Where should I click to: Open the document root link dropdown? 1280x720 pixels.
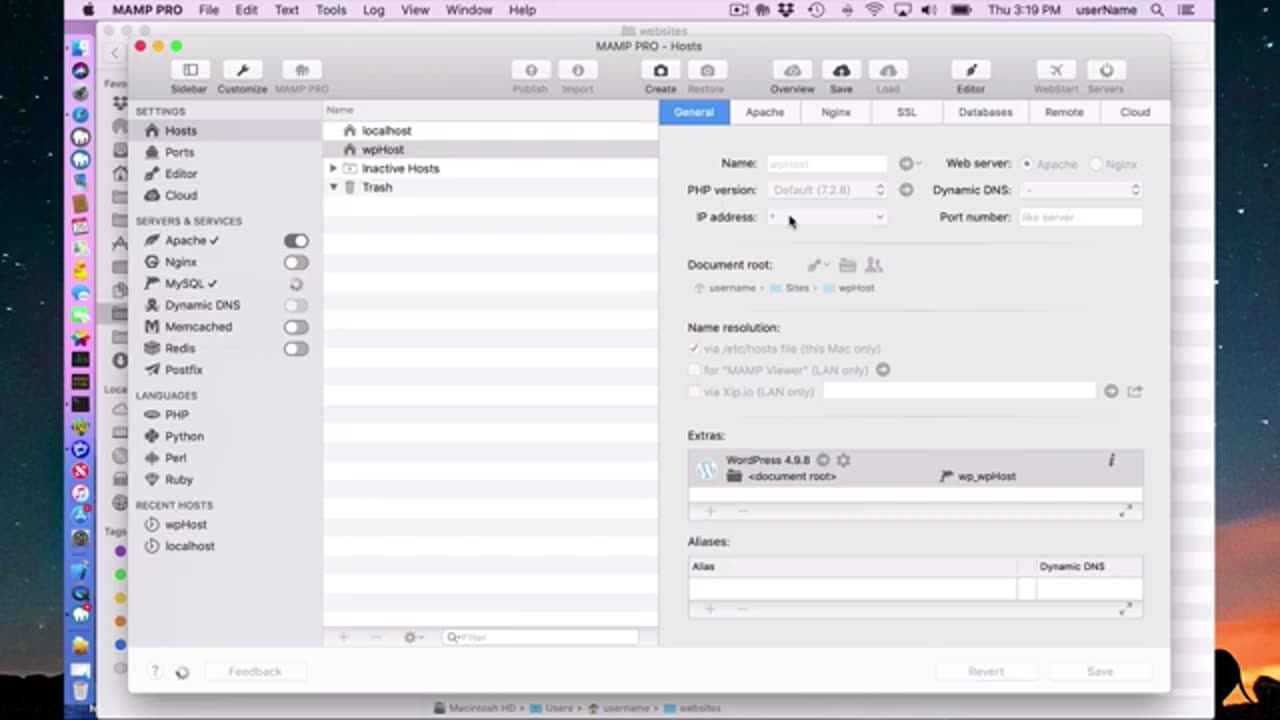point(819,265)
